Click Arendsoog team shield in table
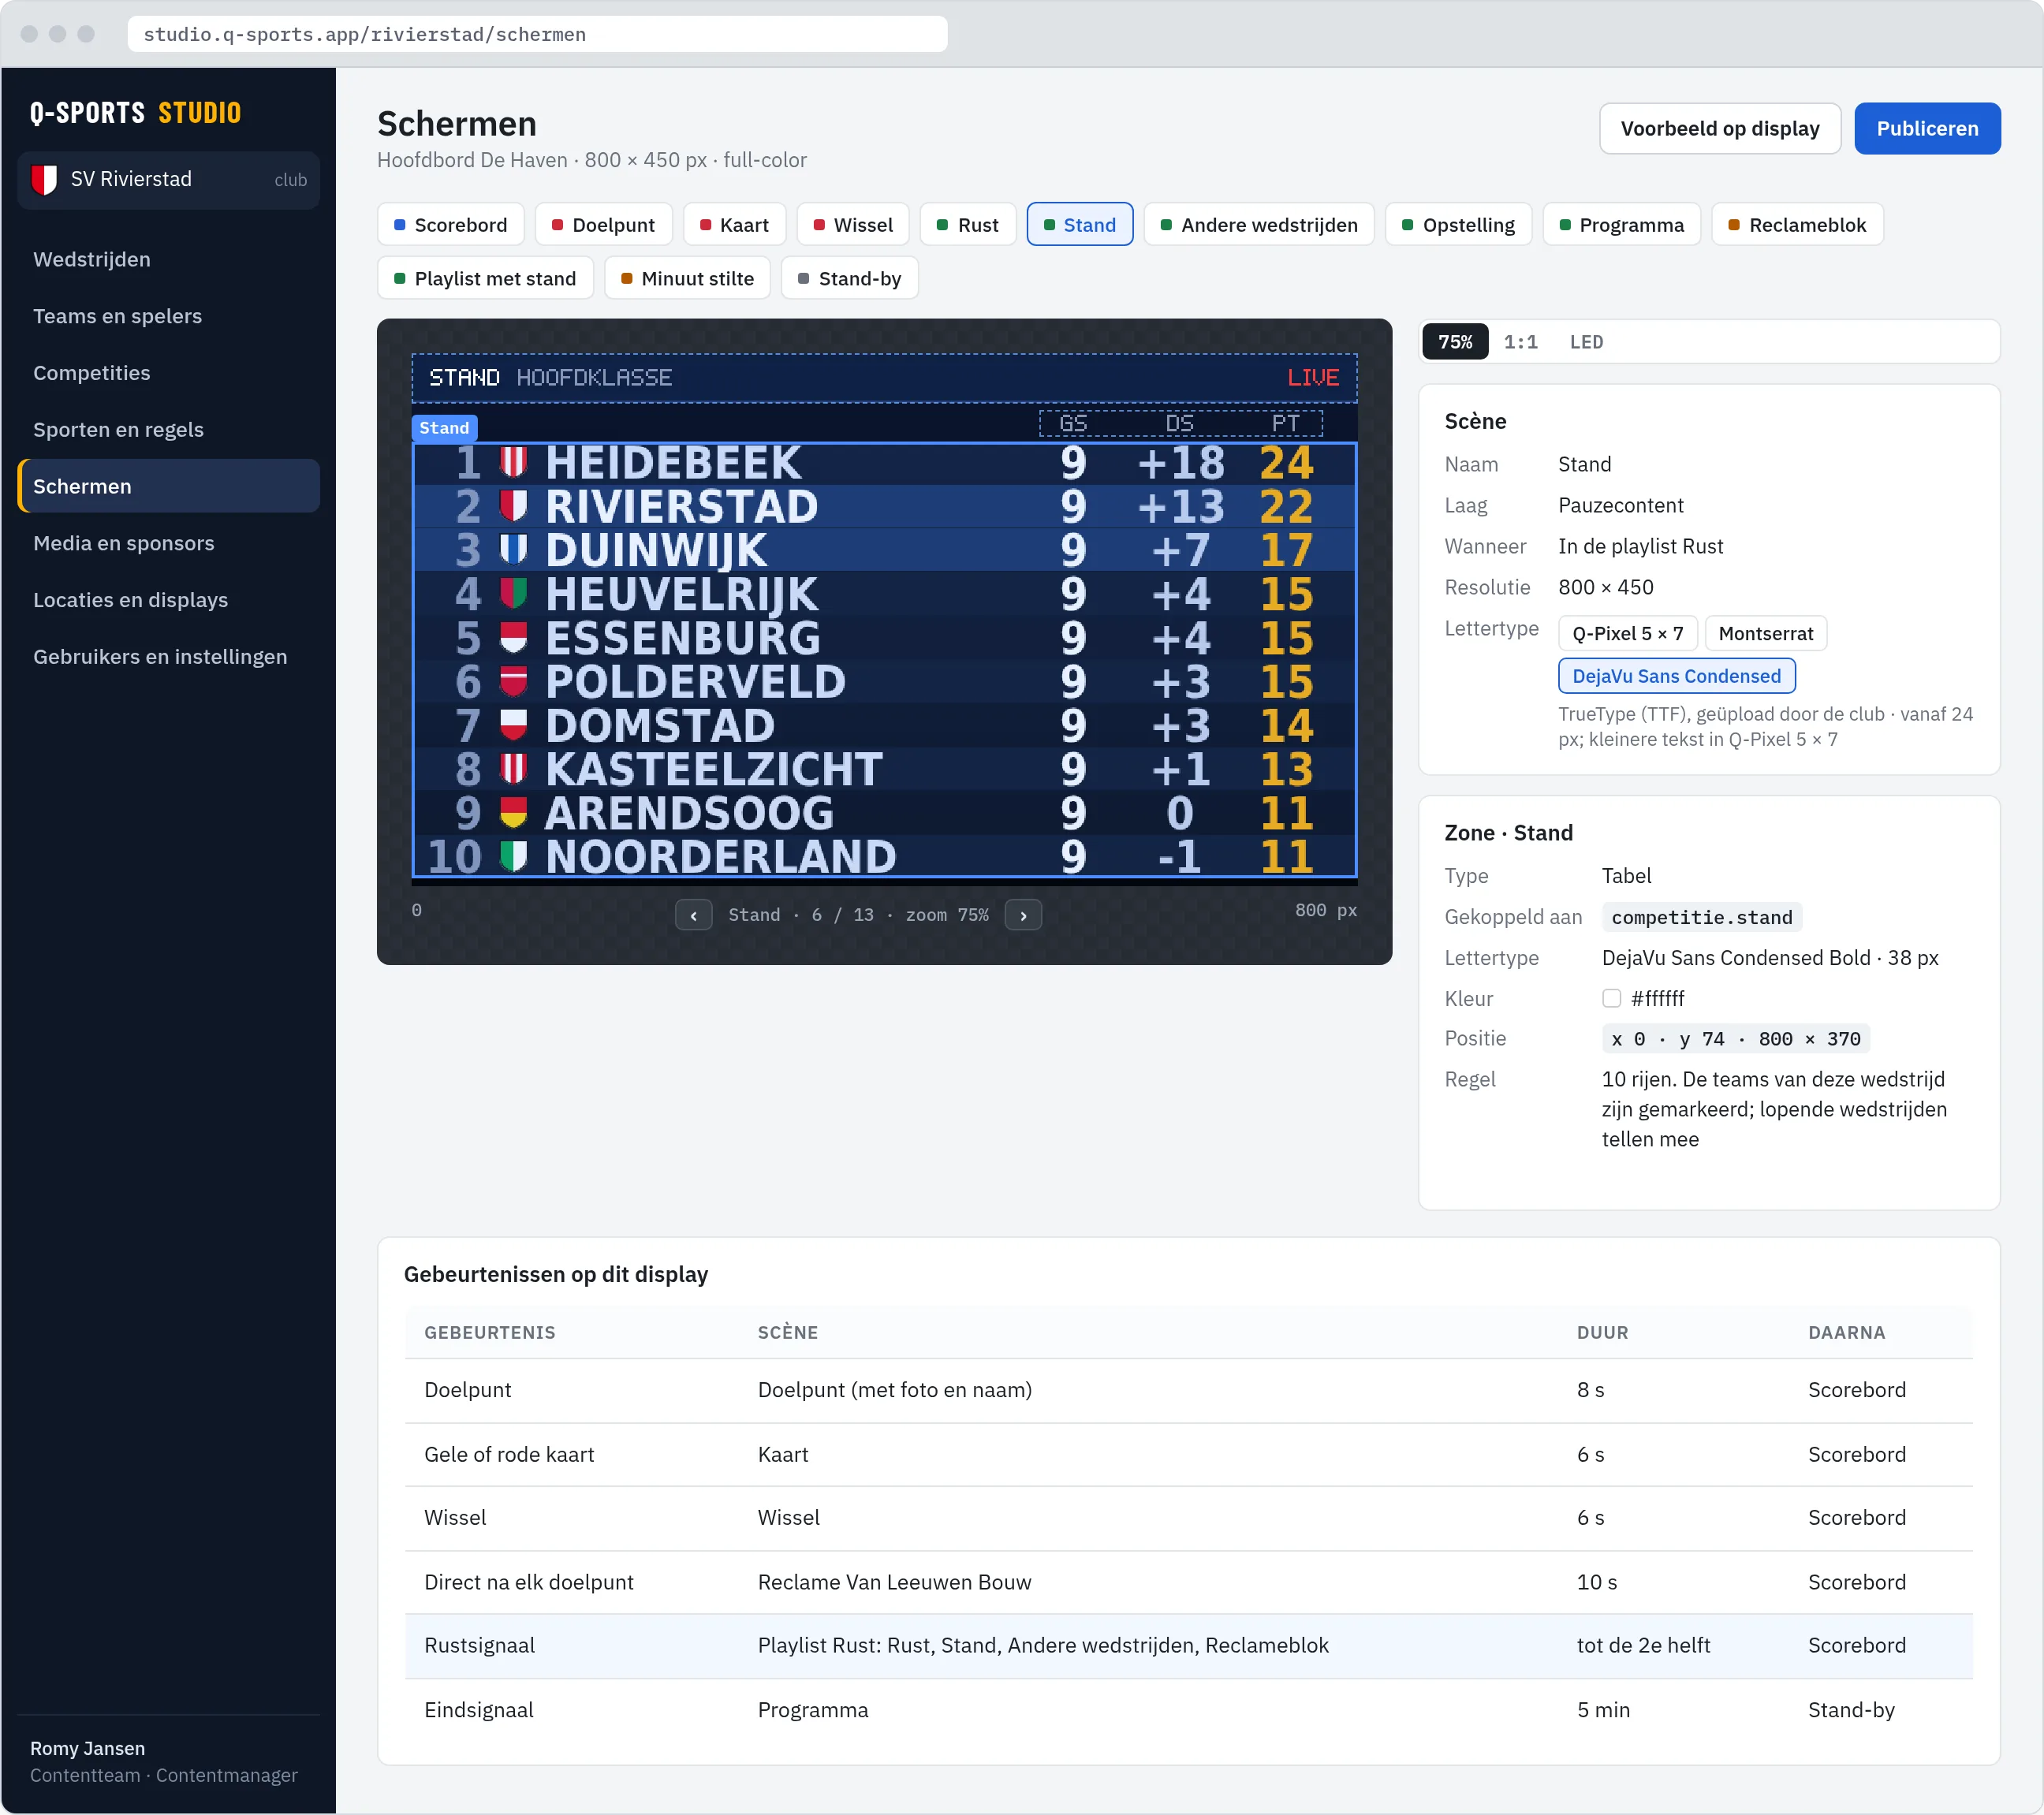This screenshot has height=1815, width=2044. tap(513, 813)
